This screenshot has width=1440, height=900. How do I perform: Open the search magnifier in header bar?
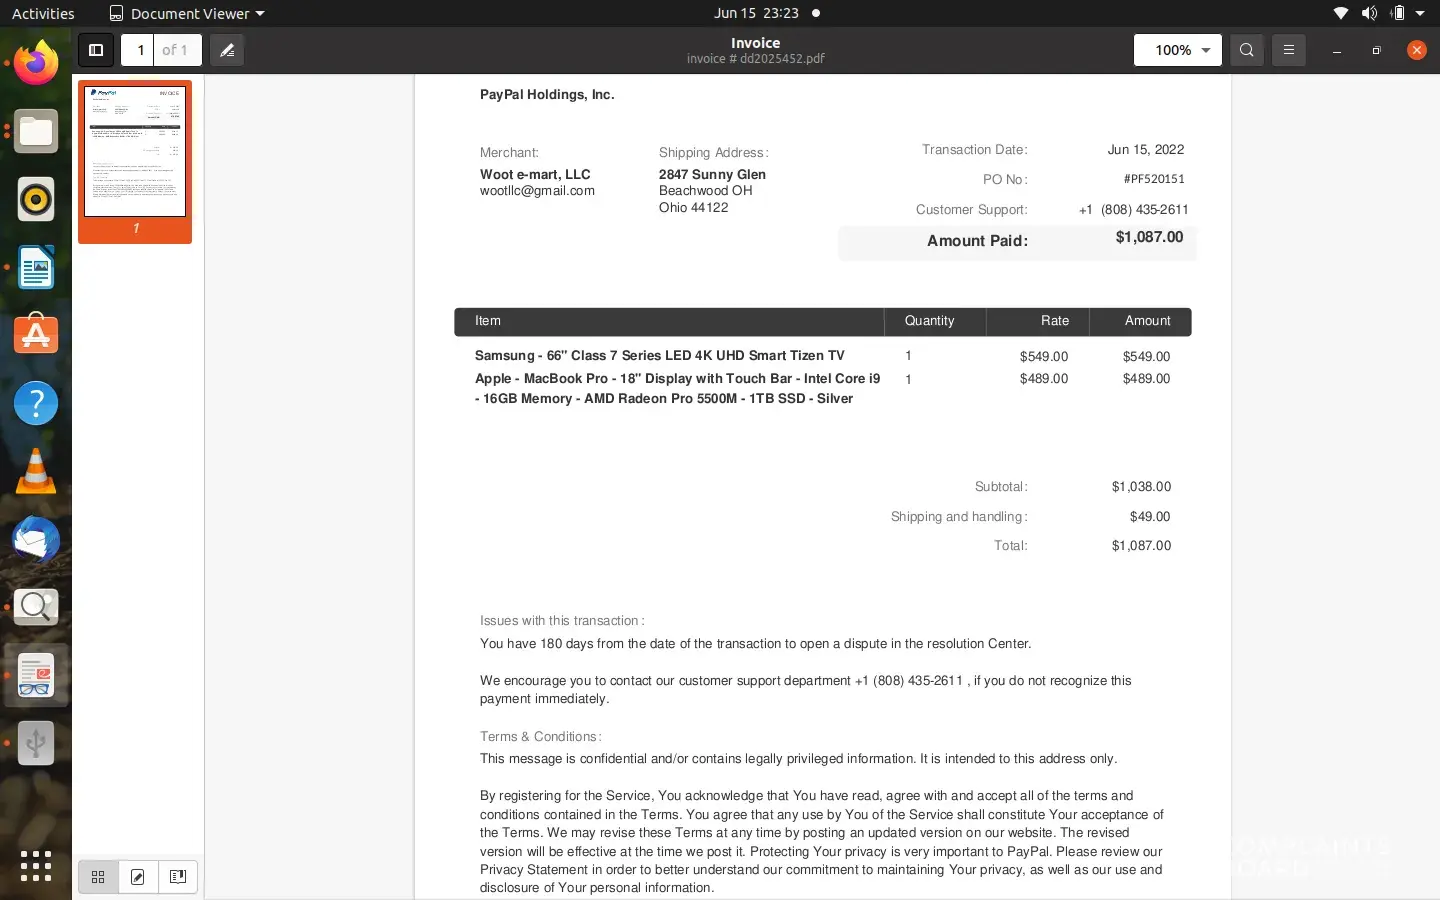(x=1246, y=50)
